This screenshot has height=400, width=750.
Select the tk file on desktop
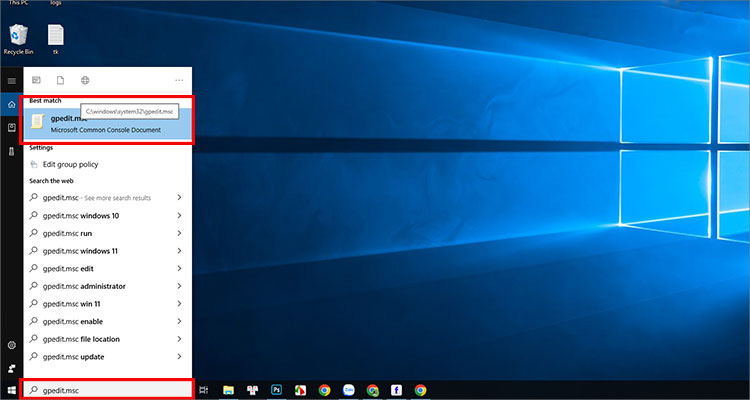(x=55, y=40)
